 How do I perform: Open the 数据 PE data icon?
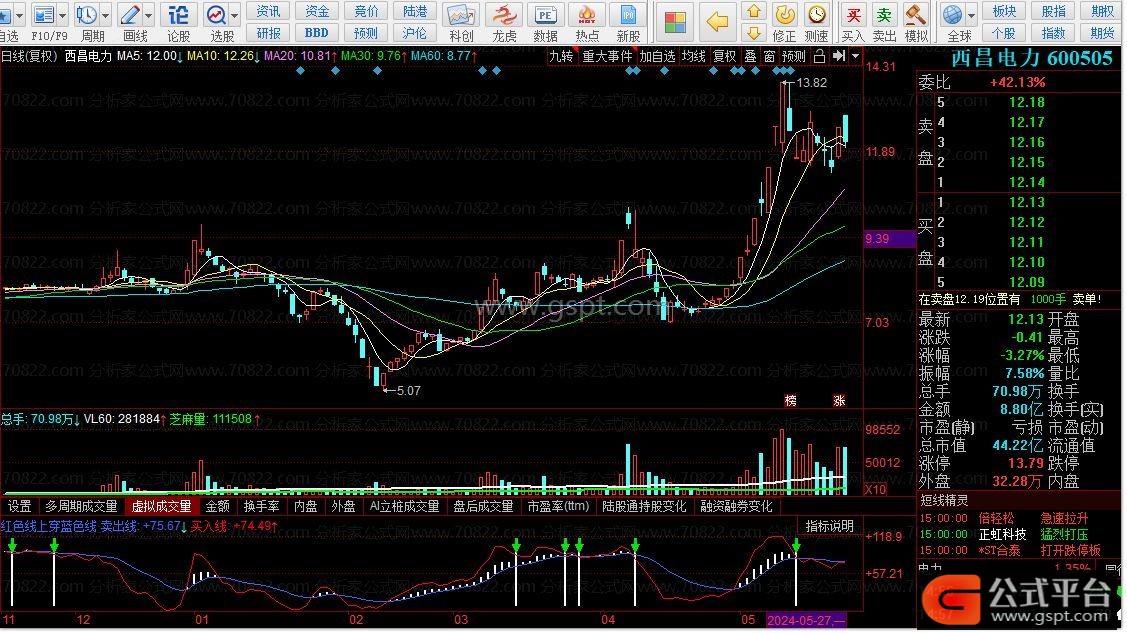click(546, 14)
